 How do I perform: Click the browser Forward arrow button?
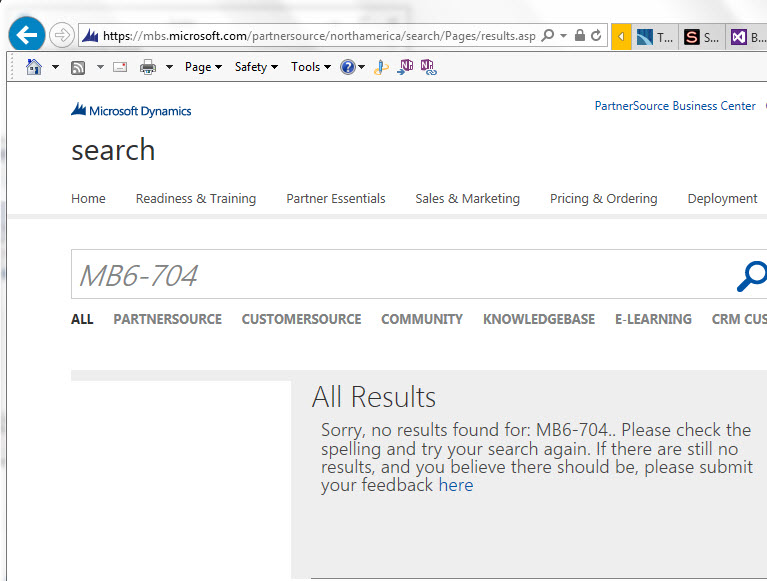click(x=62, y=36)
